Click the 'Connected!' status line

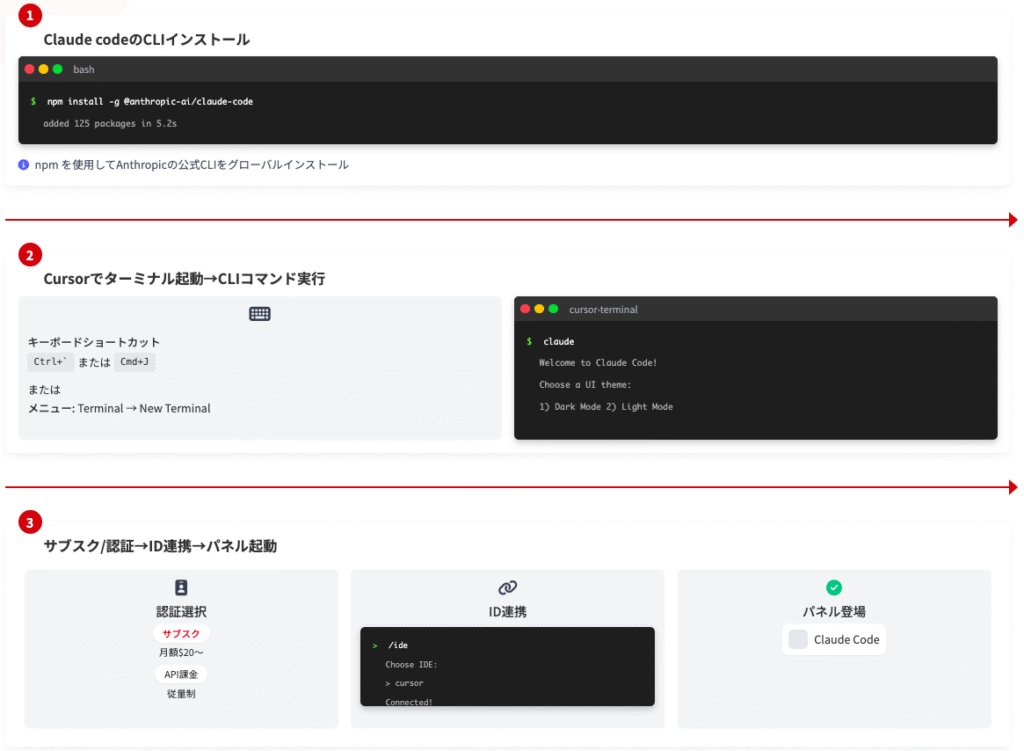pos(409,701)
